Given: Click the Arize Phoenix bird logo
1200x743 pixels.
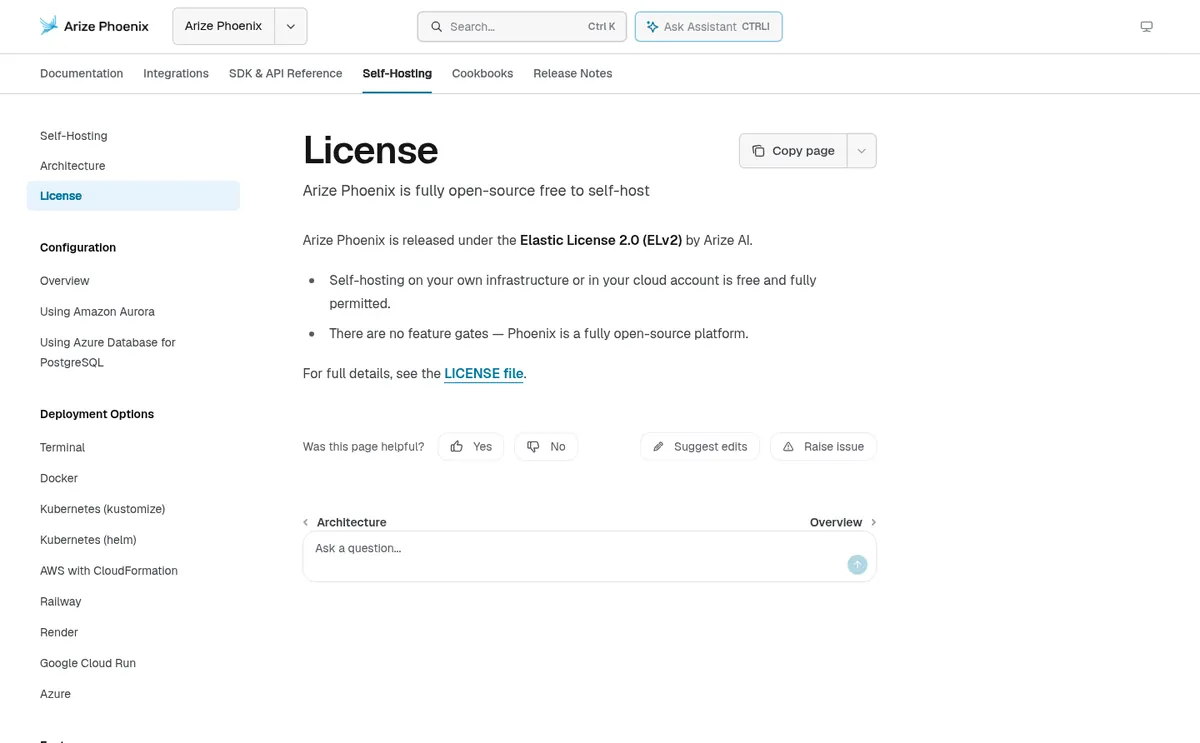Looking at the screenshot, I should pyautogui.click(x=48, y=26).
